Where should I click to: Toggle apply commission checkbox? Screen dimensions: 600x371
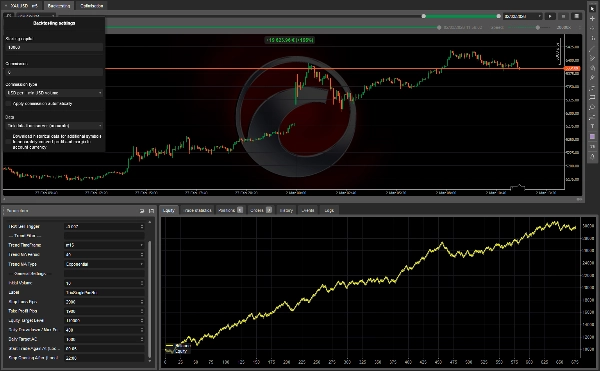point(8,104)
